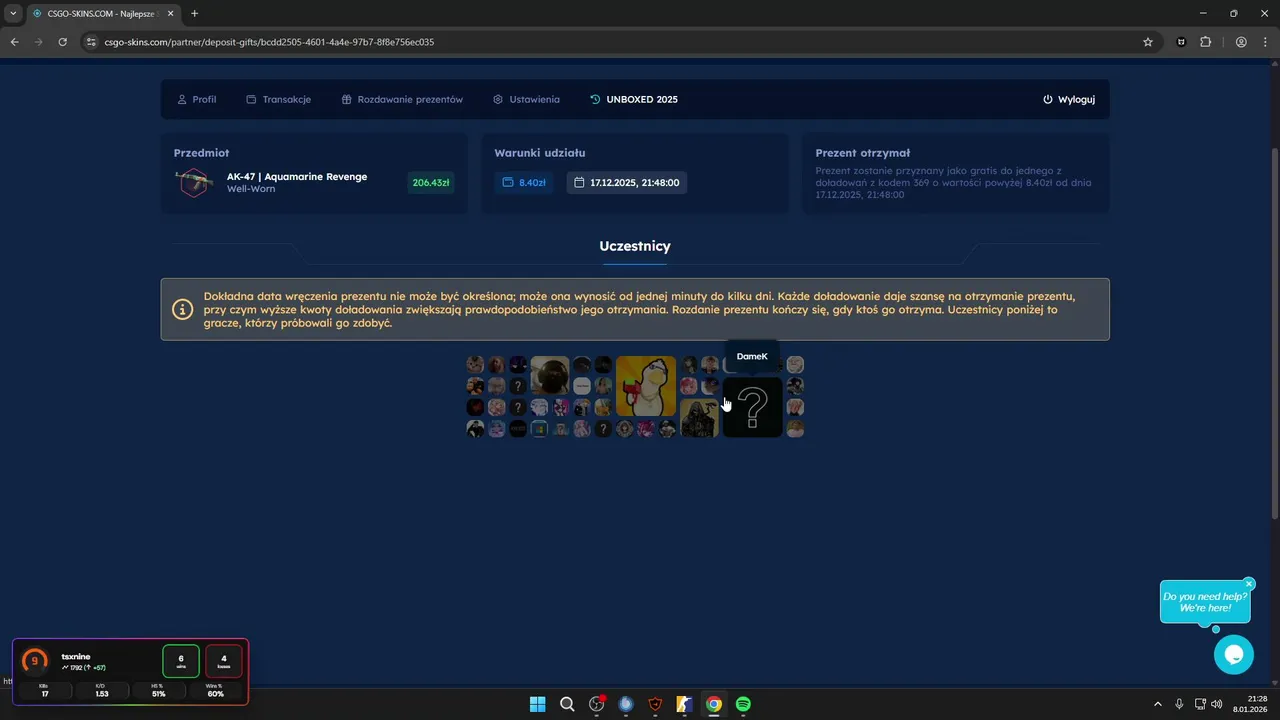Show hidden system tray icons
1280x720 pixels.
[1158, 704]
